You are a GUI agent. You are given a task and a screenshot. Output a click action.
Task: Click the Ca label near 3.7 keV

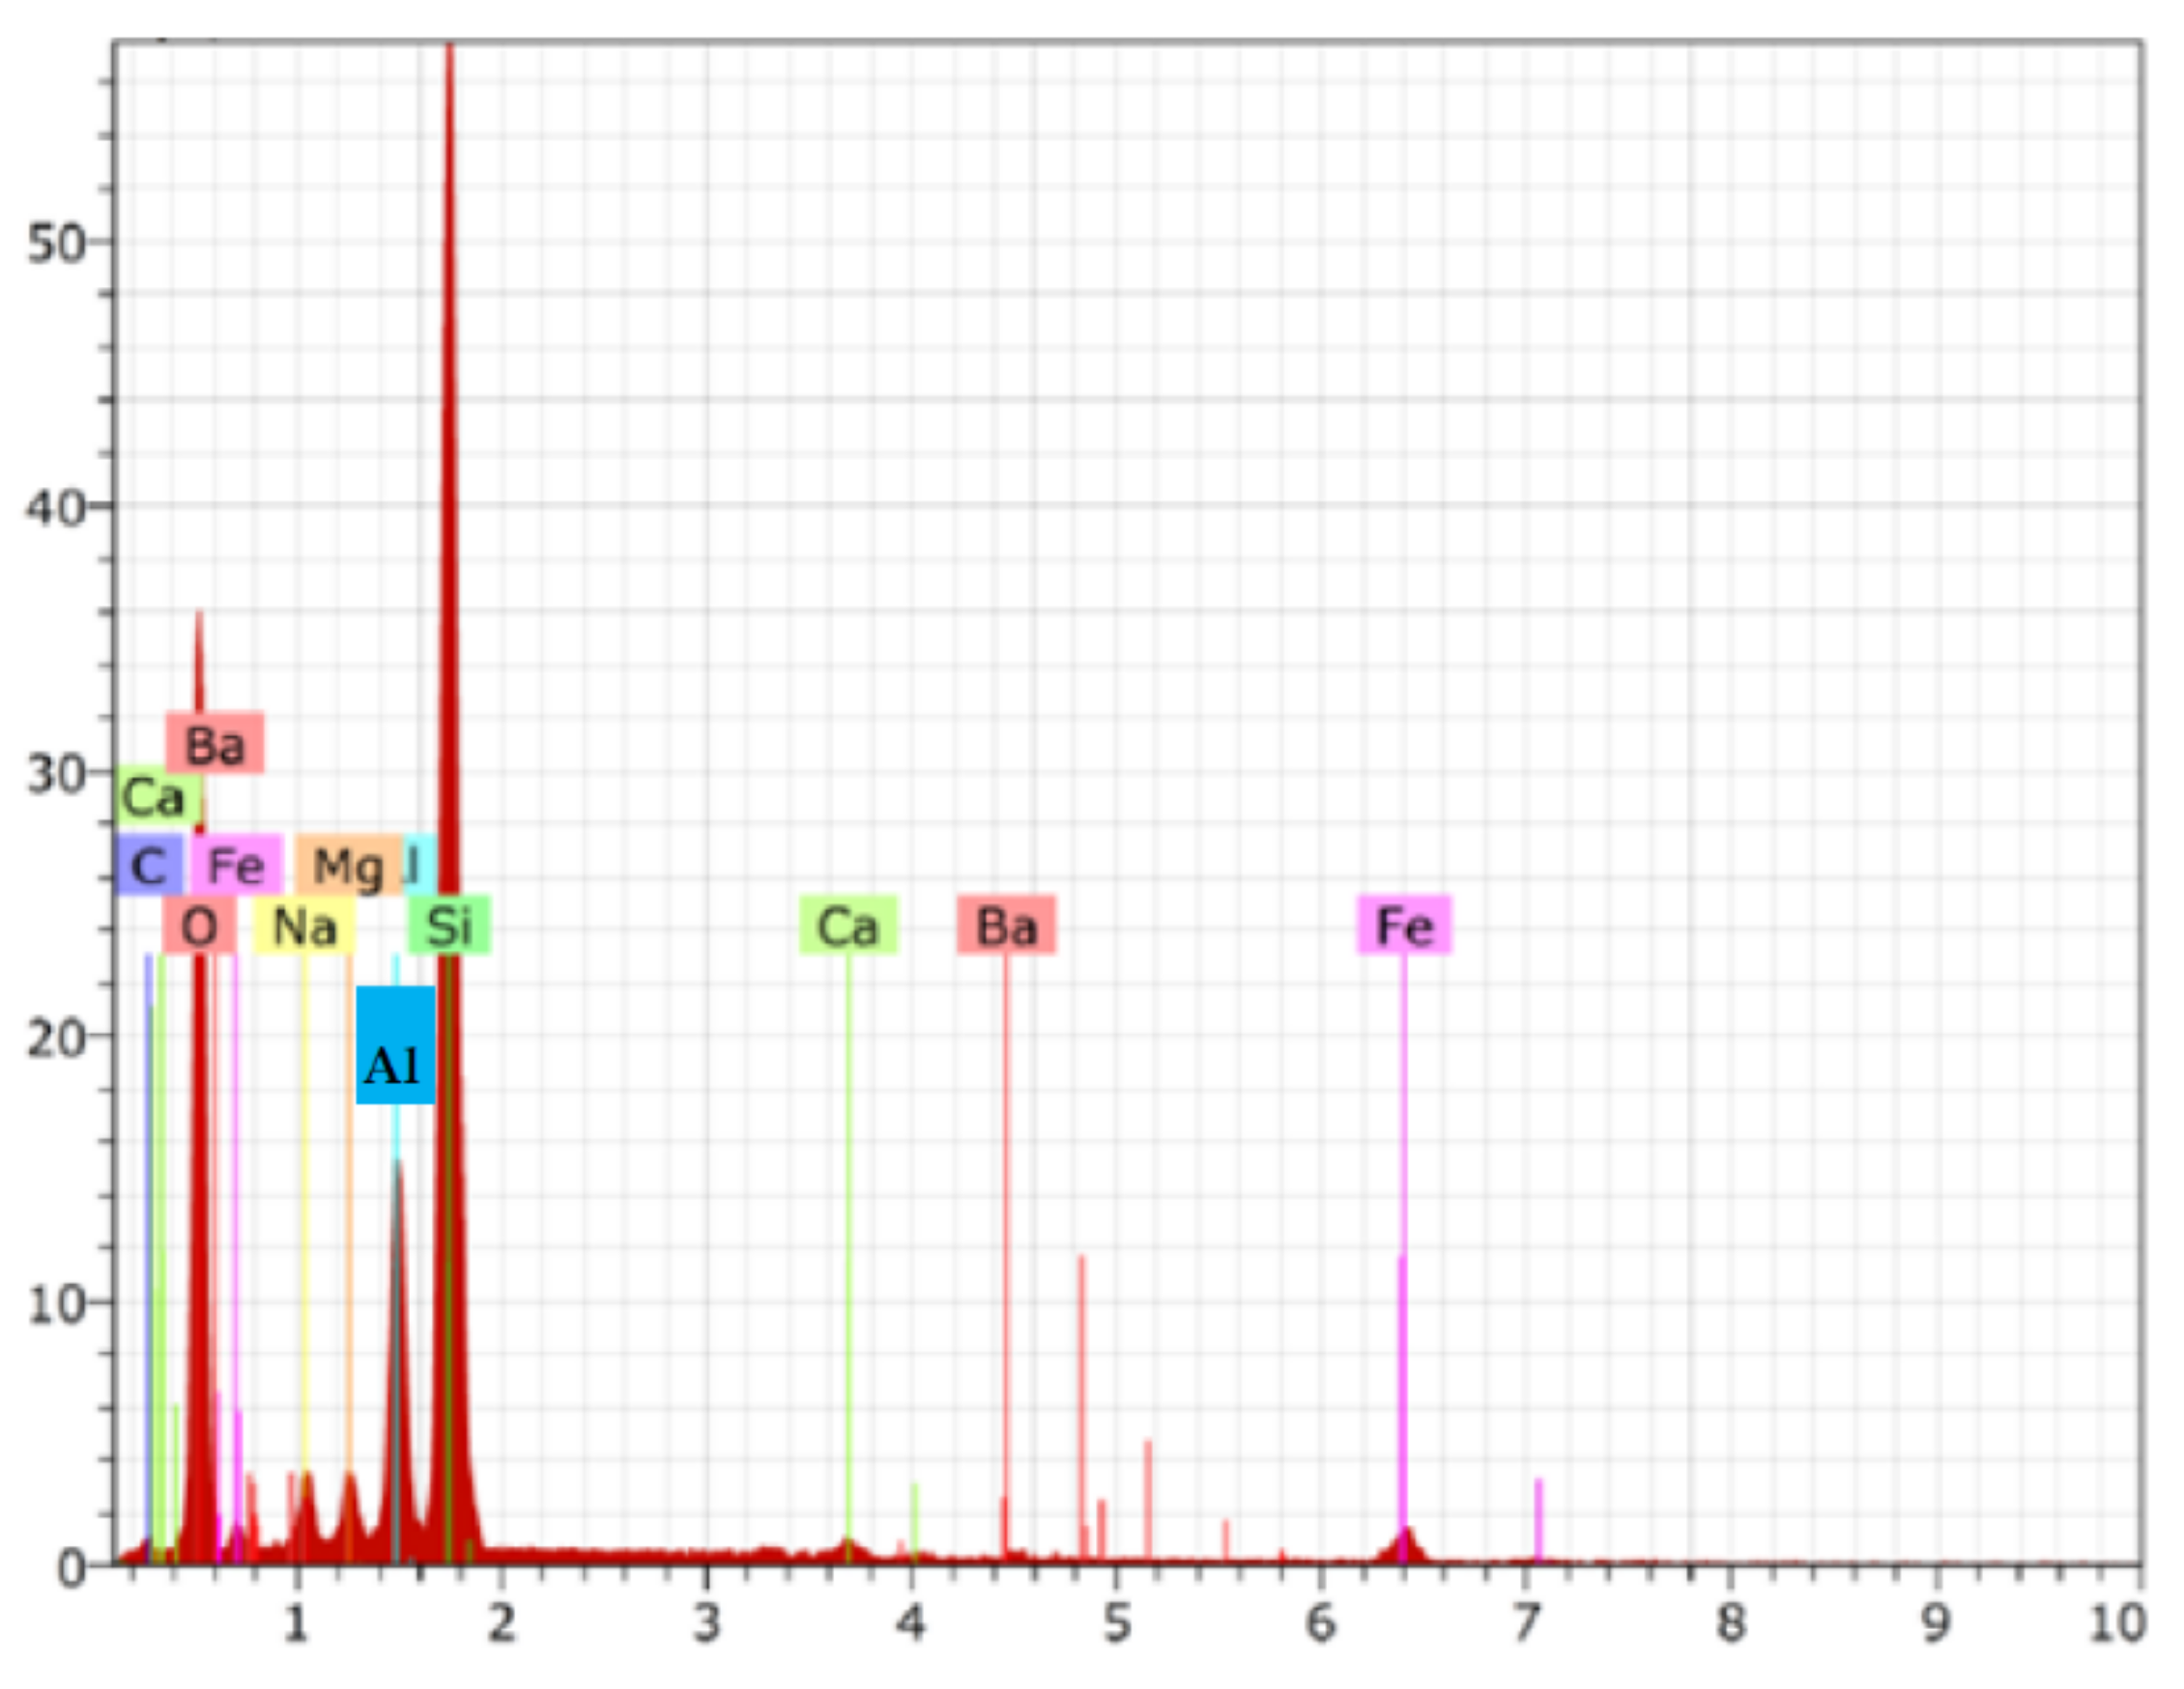pos(848,925)
